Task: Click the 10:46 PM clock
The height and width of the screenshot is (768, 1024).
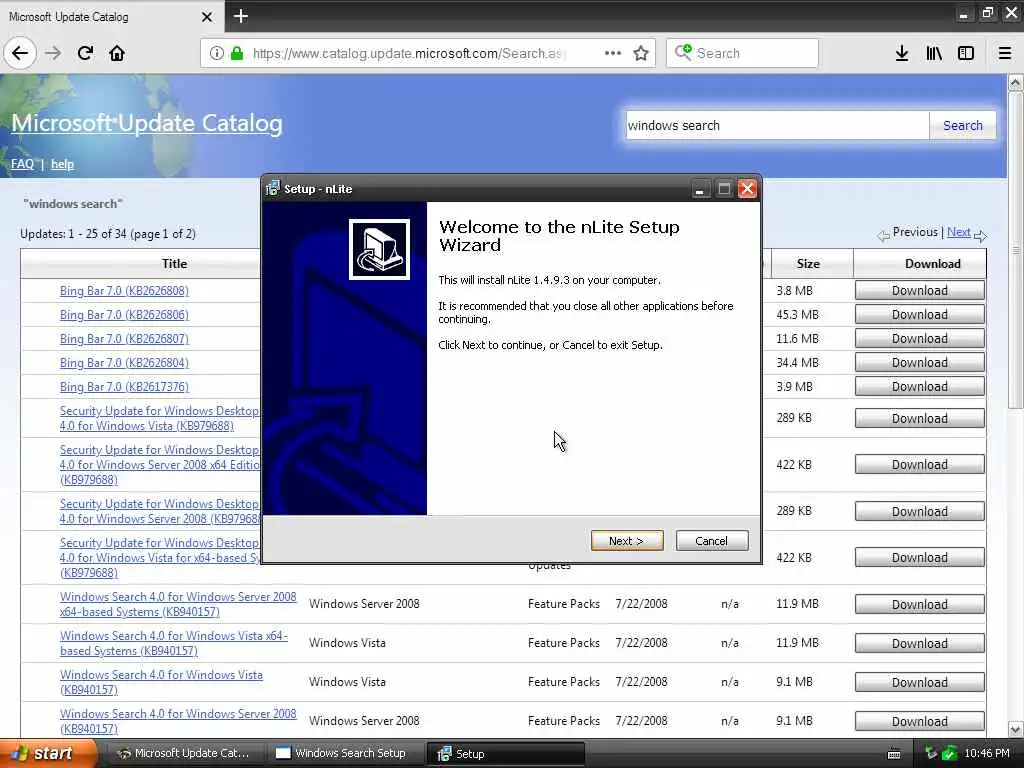Action: pos(987,754)
